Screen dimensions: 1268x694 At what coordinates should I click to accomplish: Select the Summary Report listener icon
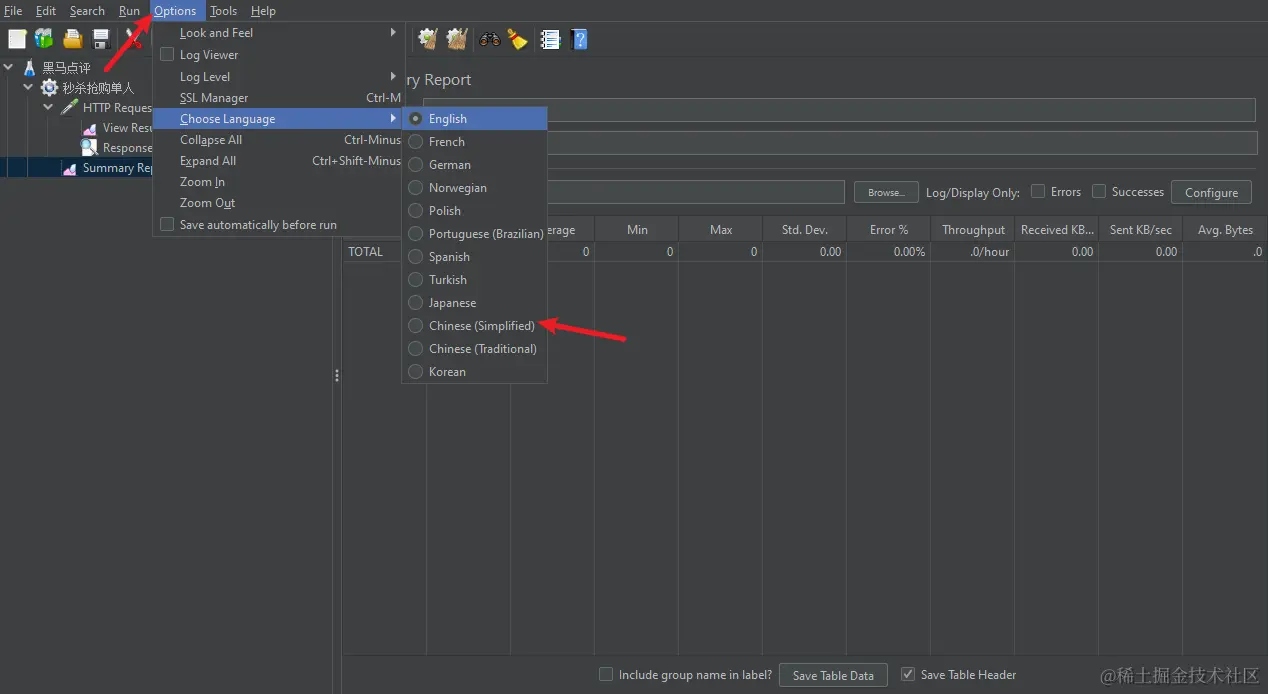coord(69,168)
